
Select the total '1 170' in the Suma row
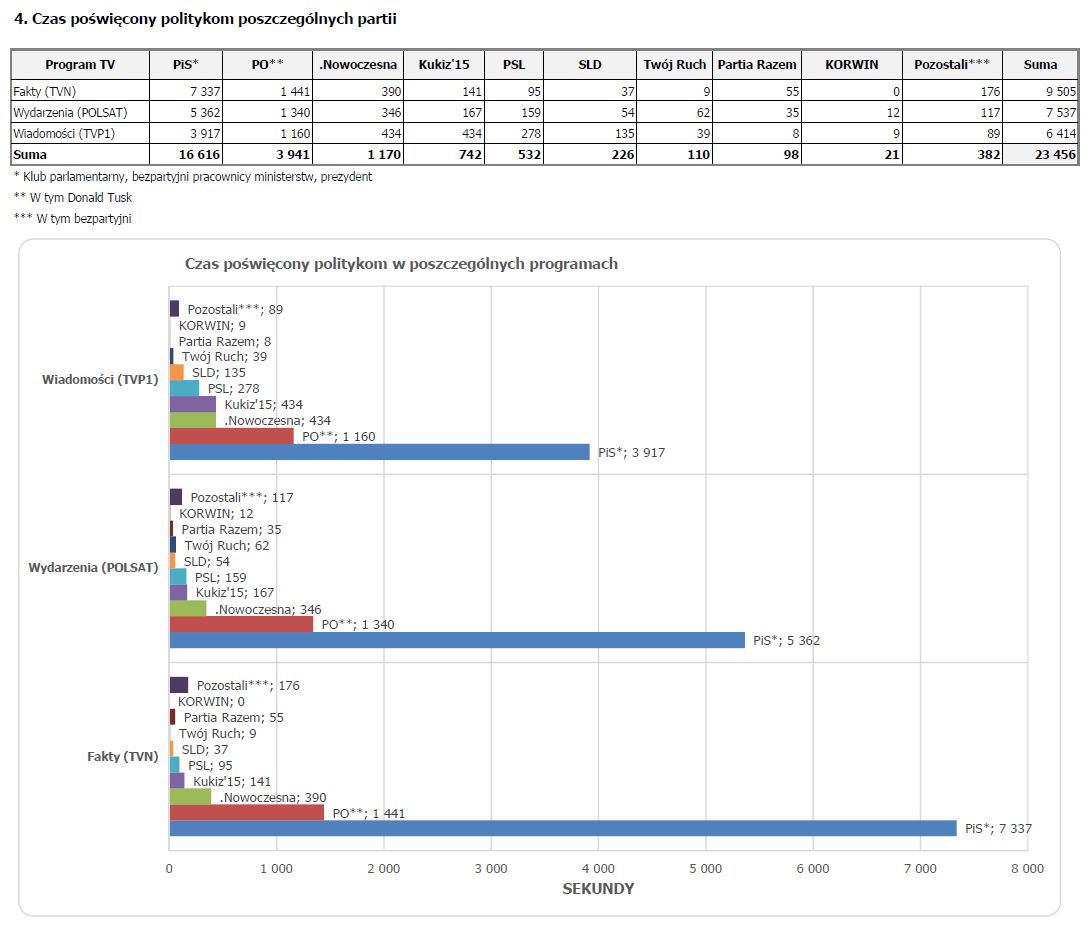coord(358,154)
